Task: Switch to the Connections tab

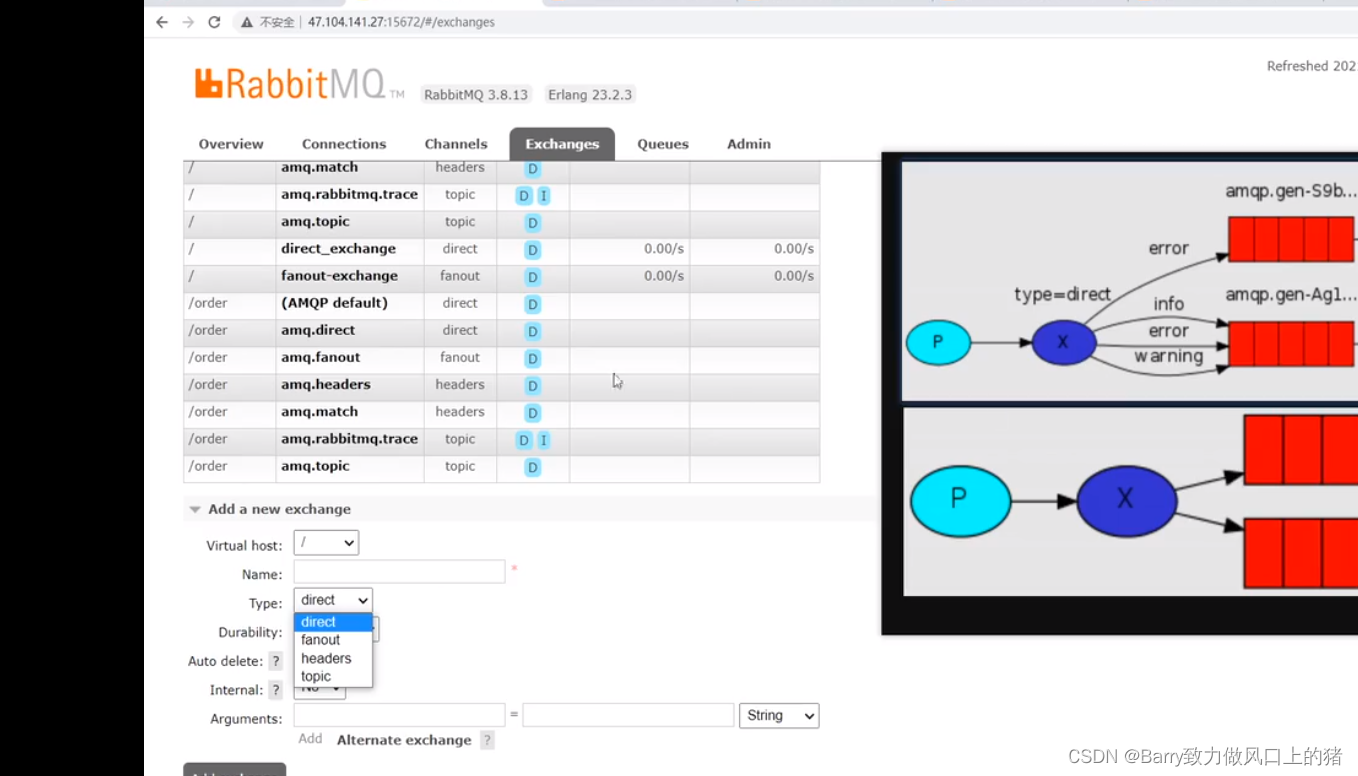Action: pos(344,144)
